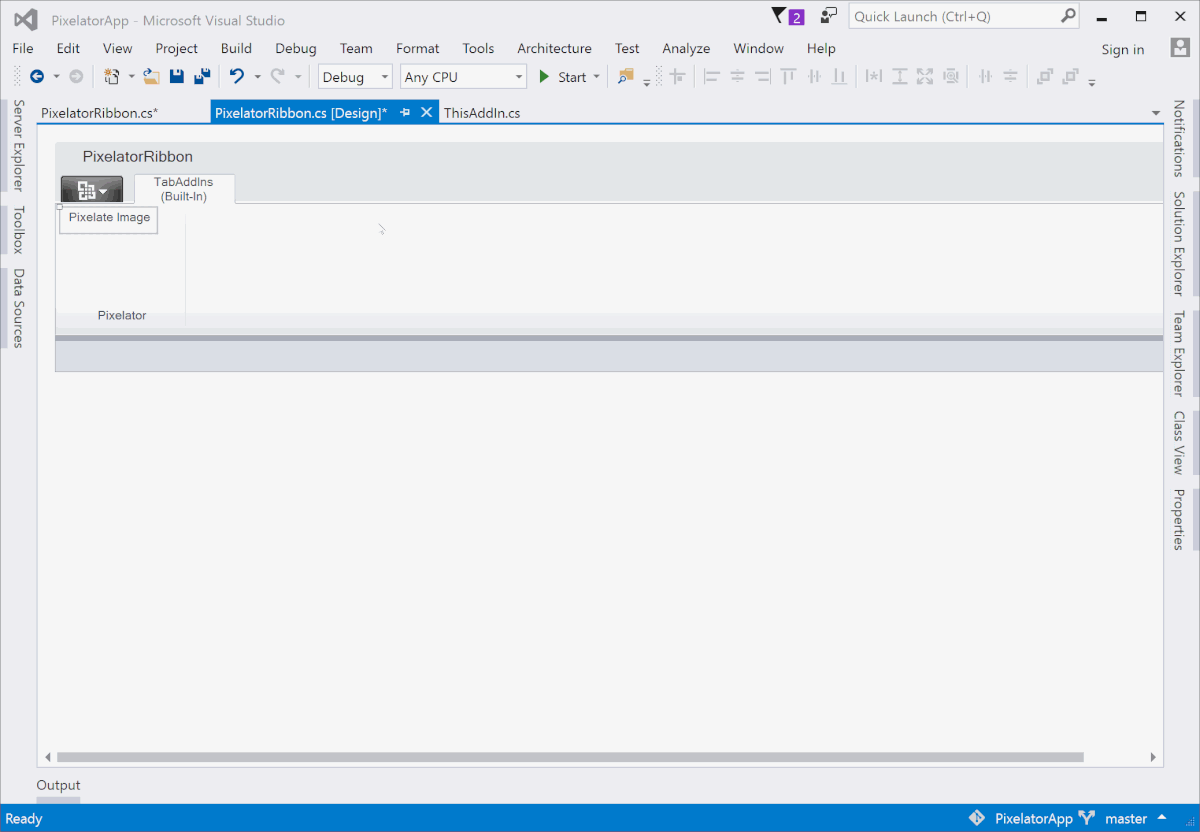Click the Align to Grid icon

pyautogui.click(x=678, y=77)
